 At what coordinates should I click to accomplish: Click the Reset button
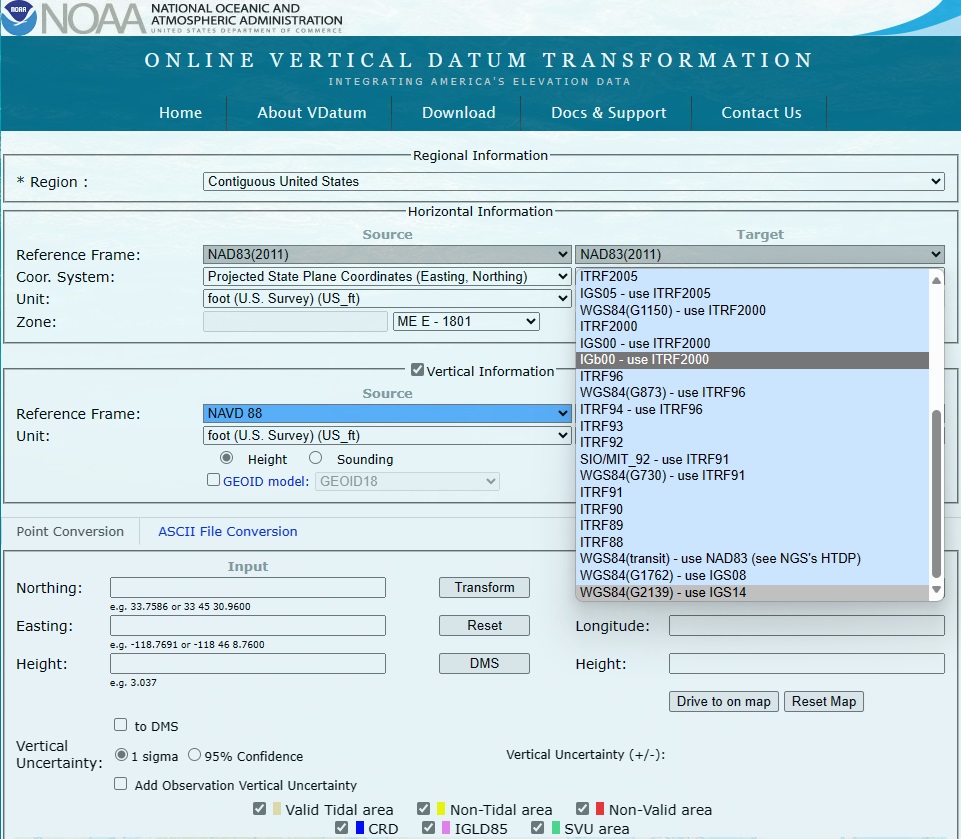tap(484, 625)
